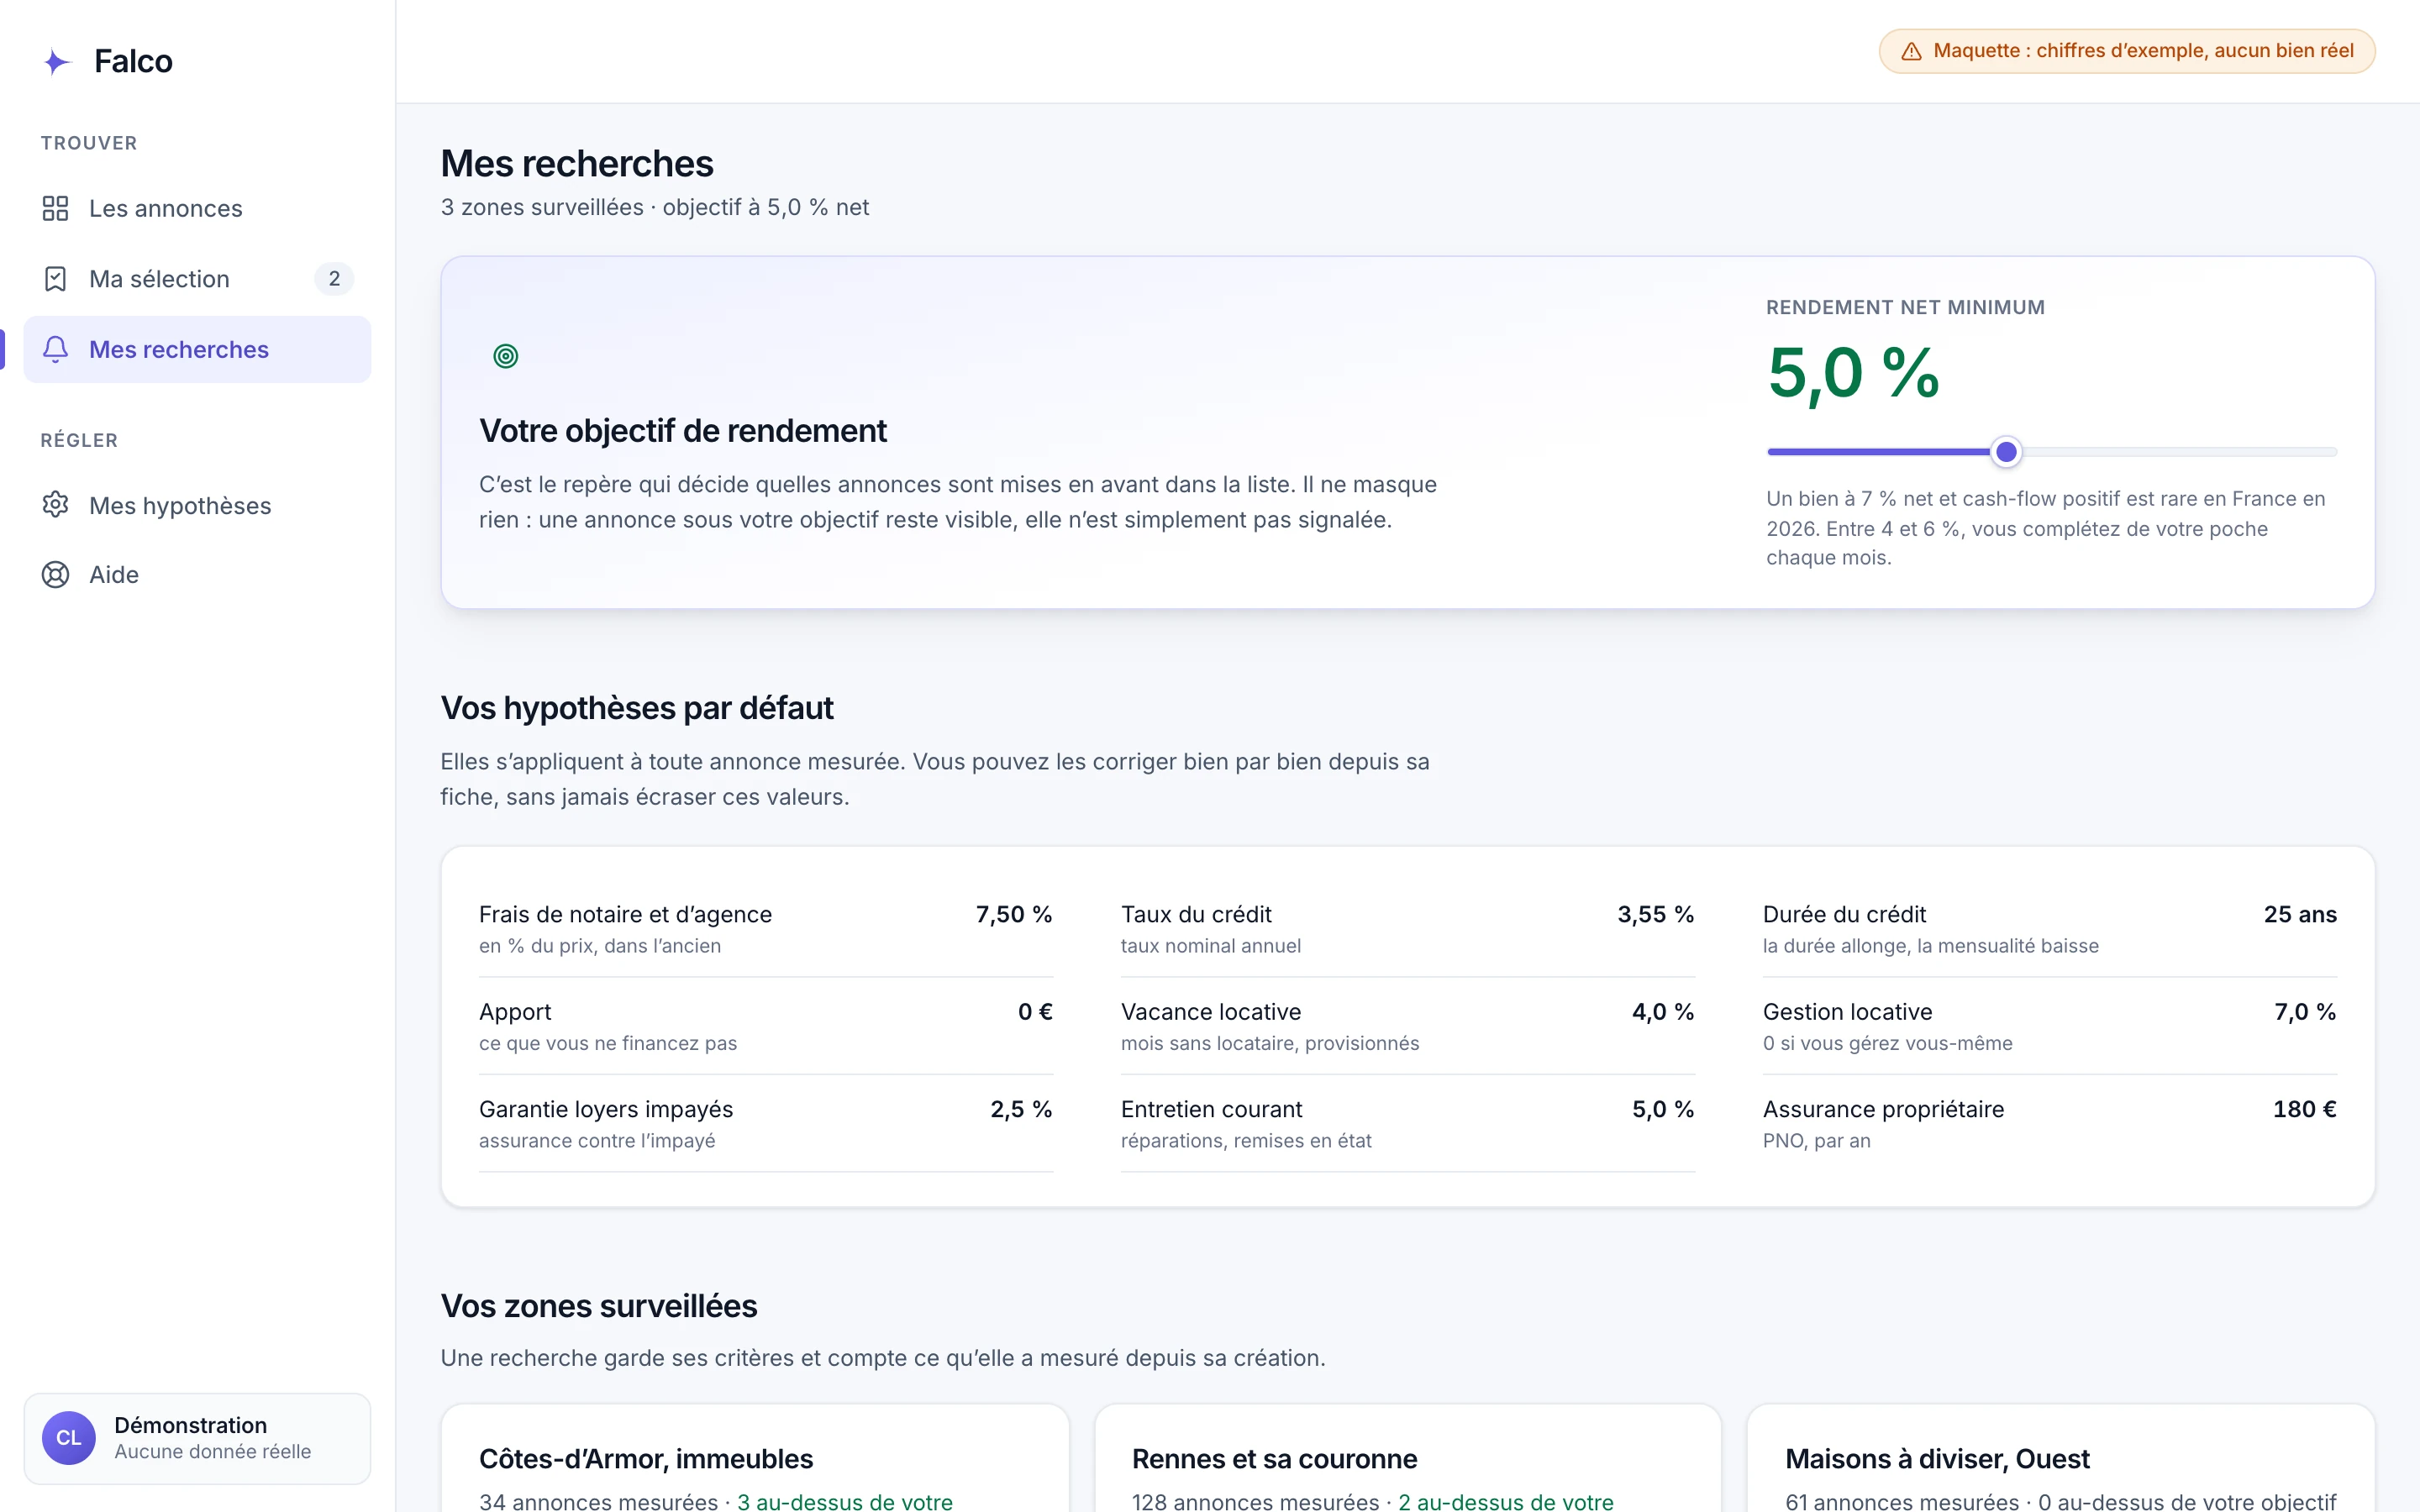2420x1512 pixels.
Task: Click the Vacance locative value 4,0 %
Action: tap(1663, 1012)
